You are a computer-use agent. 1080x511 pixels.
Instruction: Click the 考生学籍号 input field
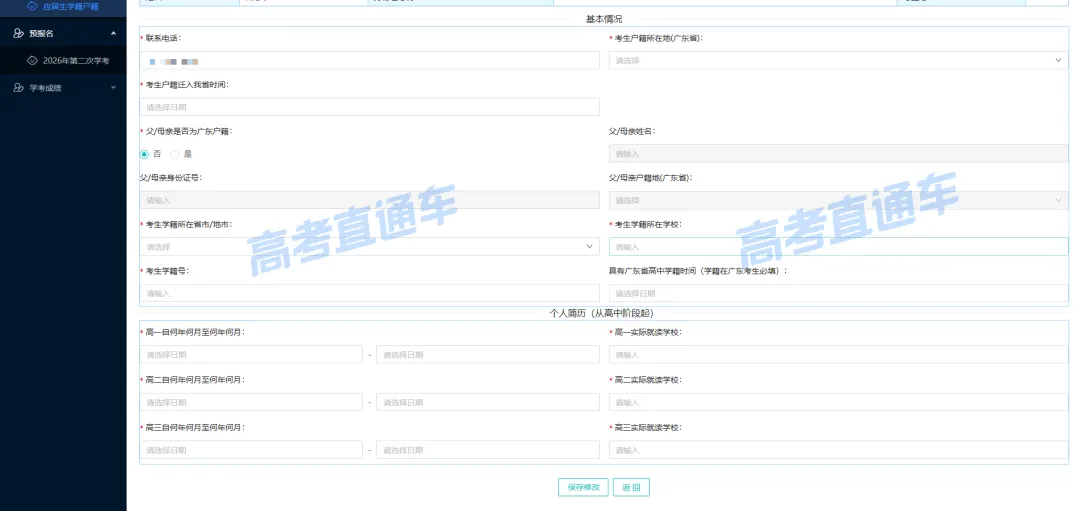[369, 293]
